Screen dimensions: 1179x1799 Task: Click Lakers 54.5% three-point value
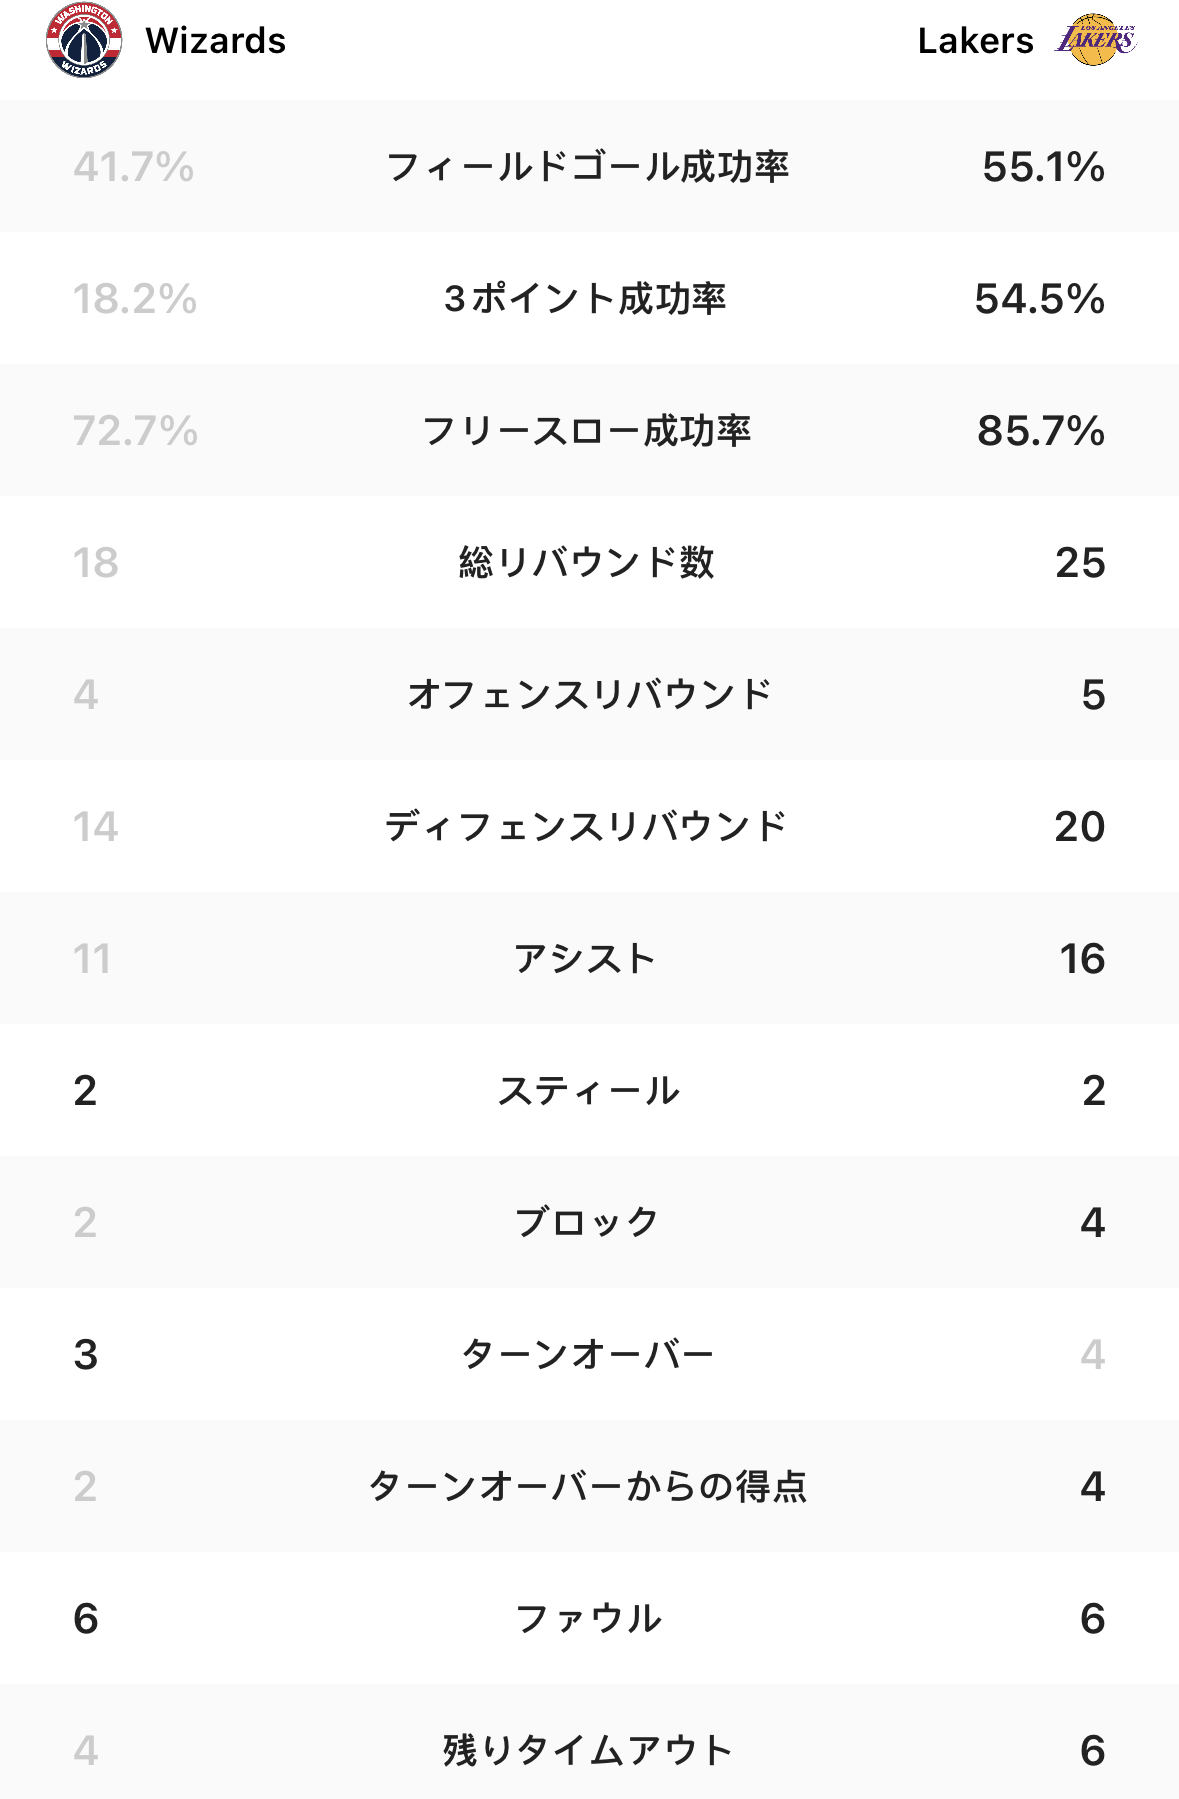coord(1039,298)
